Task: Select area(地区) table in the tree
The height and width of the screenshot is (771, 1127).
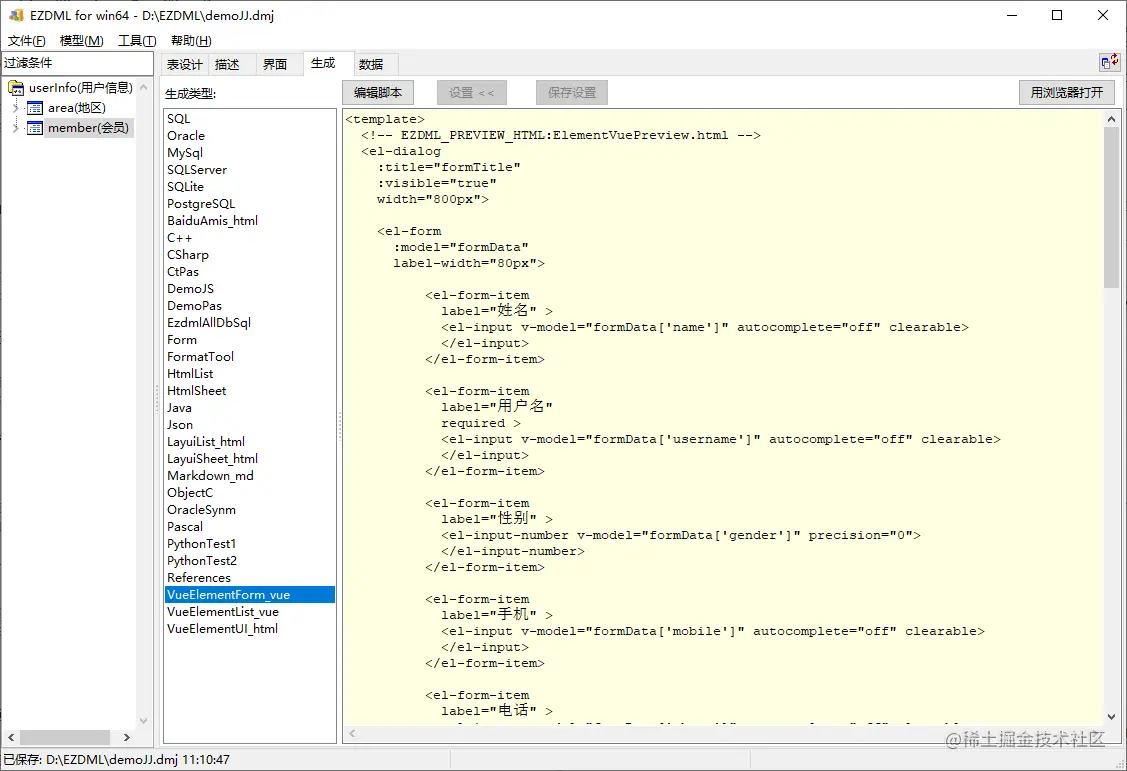Action: pos(77,108)
